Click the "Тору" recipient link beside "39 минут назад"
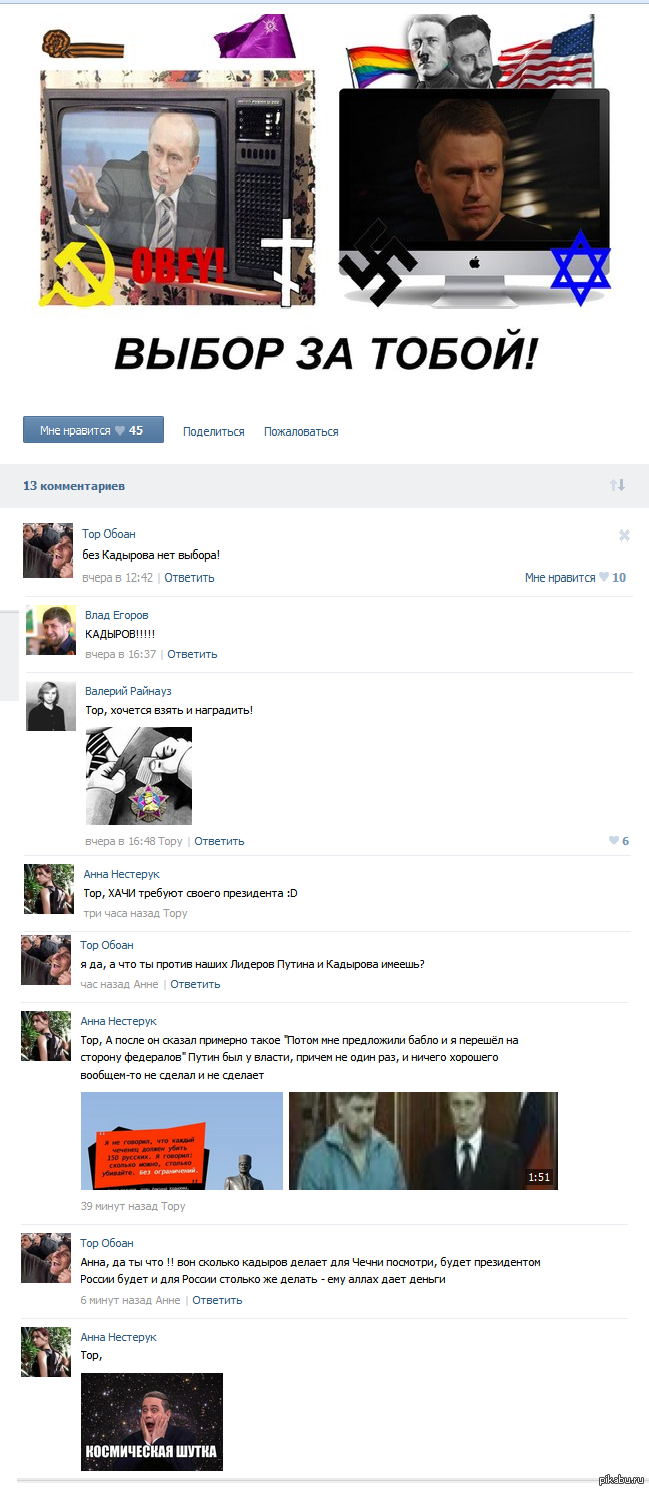The image size is (649, 1491). 173,1206
